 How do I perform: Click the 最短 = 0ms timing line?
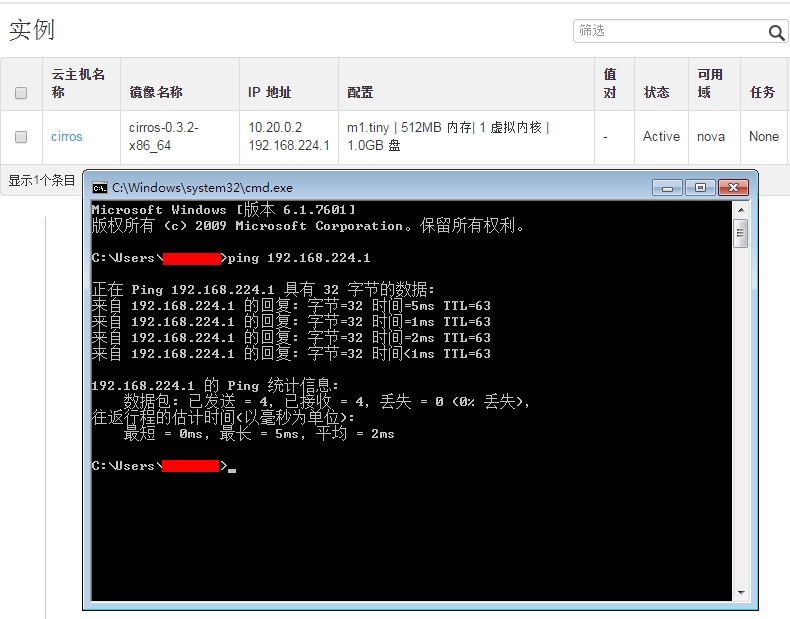pyautogui.click(x=259, y=434)
